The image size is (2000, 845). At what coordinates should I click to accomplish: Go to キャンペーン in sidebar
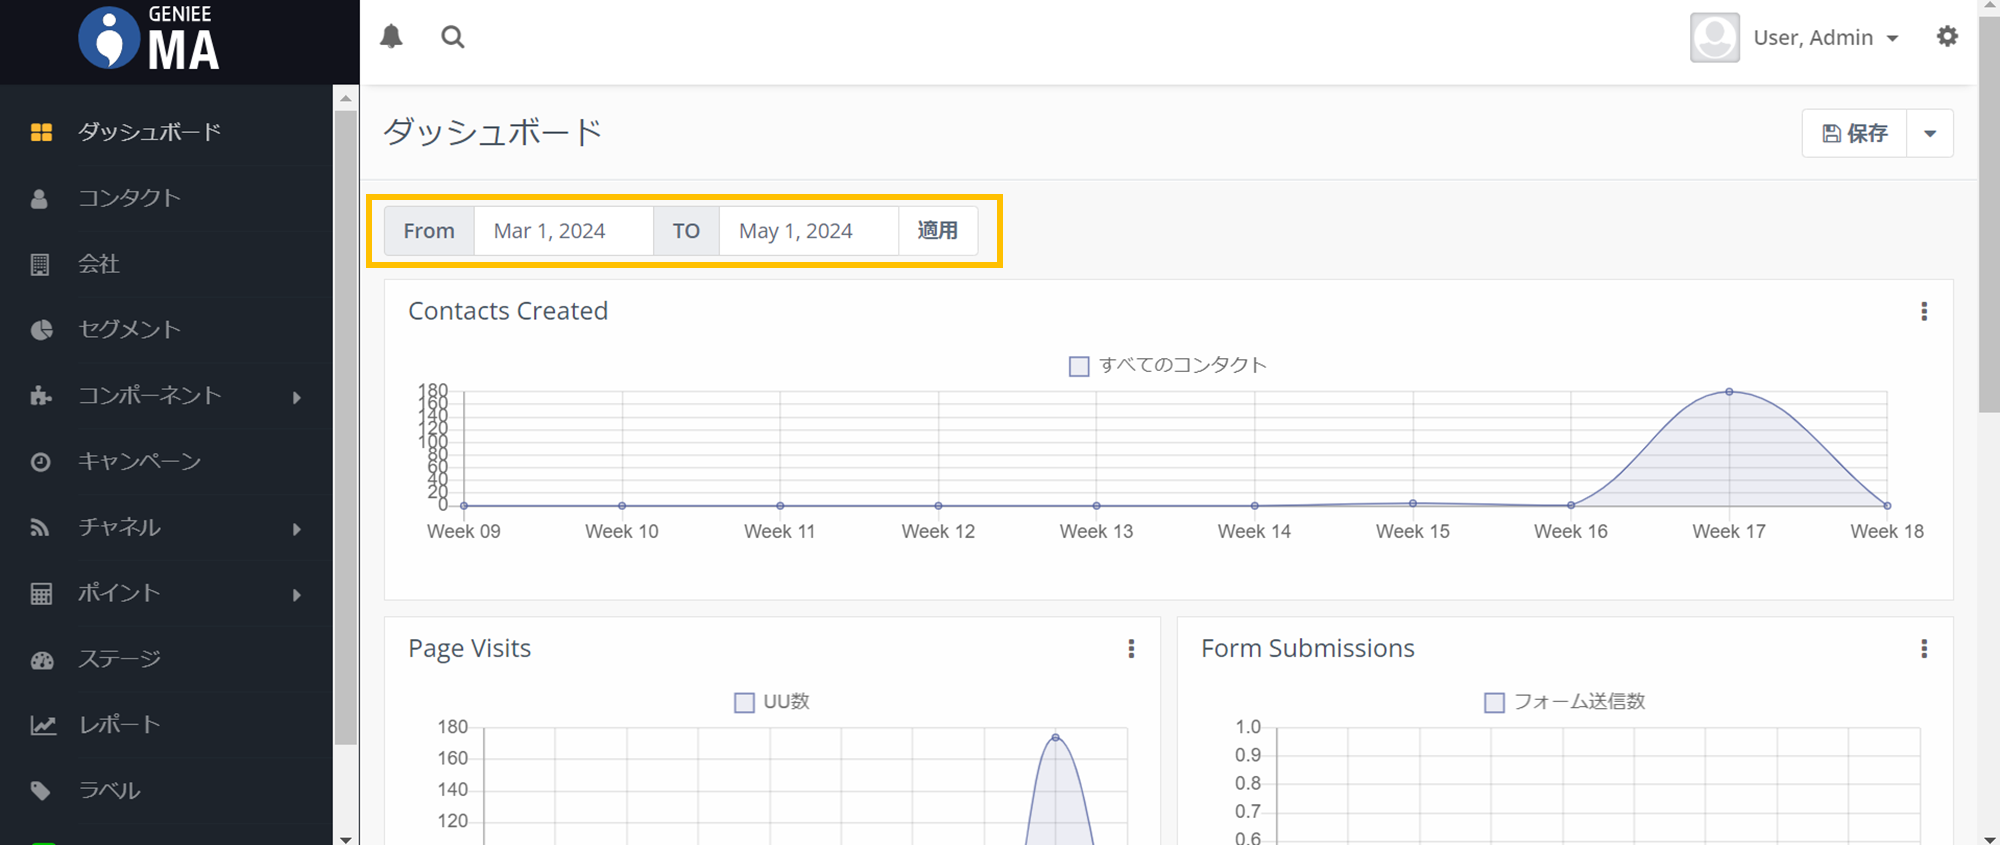click(140, 462)
